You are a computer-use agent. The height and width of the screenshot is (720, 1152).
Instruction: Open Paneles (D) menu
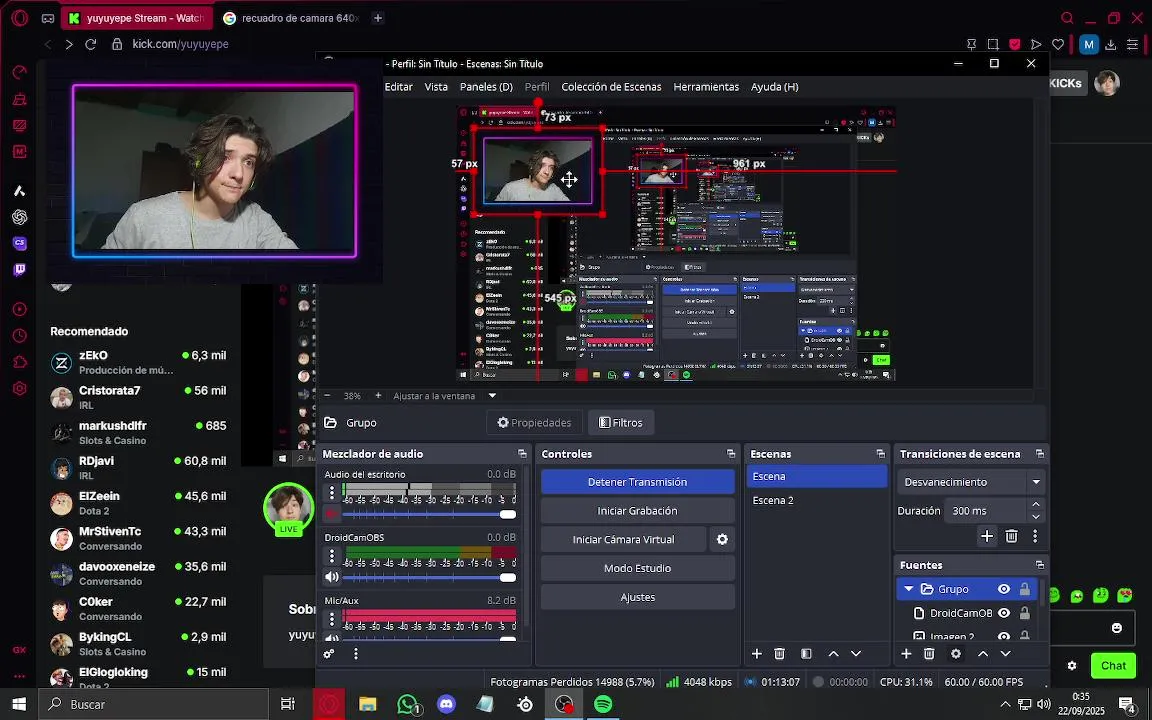486,87
